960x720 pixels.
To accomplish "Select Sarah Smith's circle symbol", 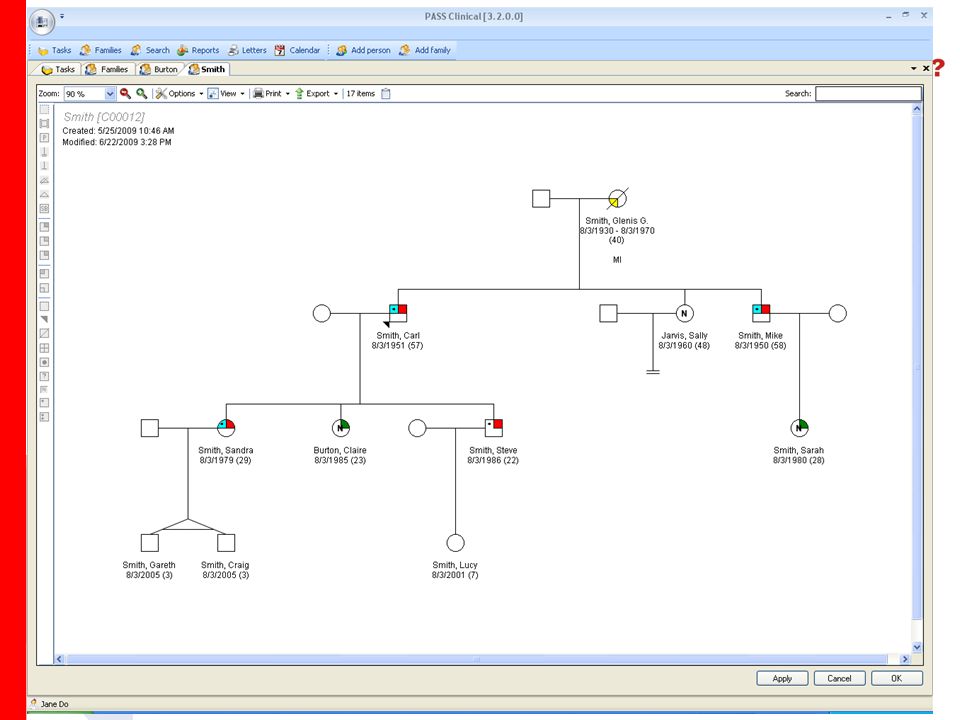I will tap(799, 428).
